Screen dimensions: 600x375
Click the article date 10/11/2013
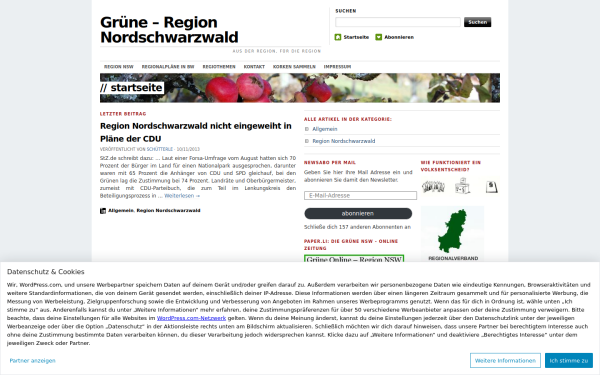[x=188, y=149]
